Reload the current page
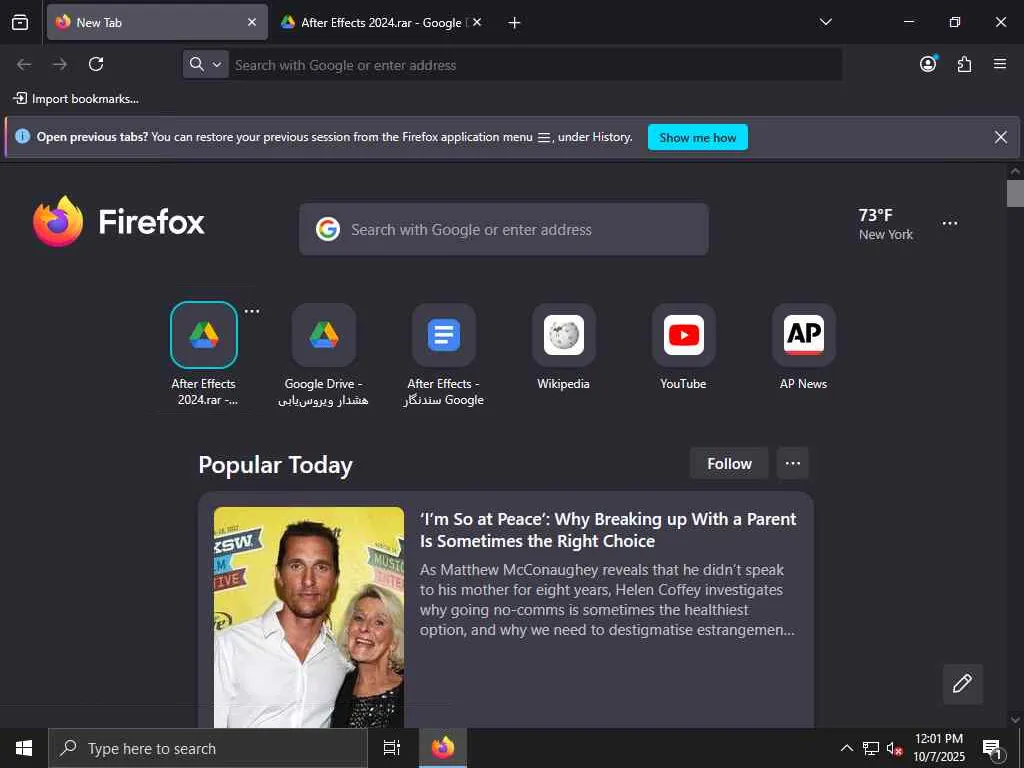The image size is (1024, 768). coord(96,64)
